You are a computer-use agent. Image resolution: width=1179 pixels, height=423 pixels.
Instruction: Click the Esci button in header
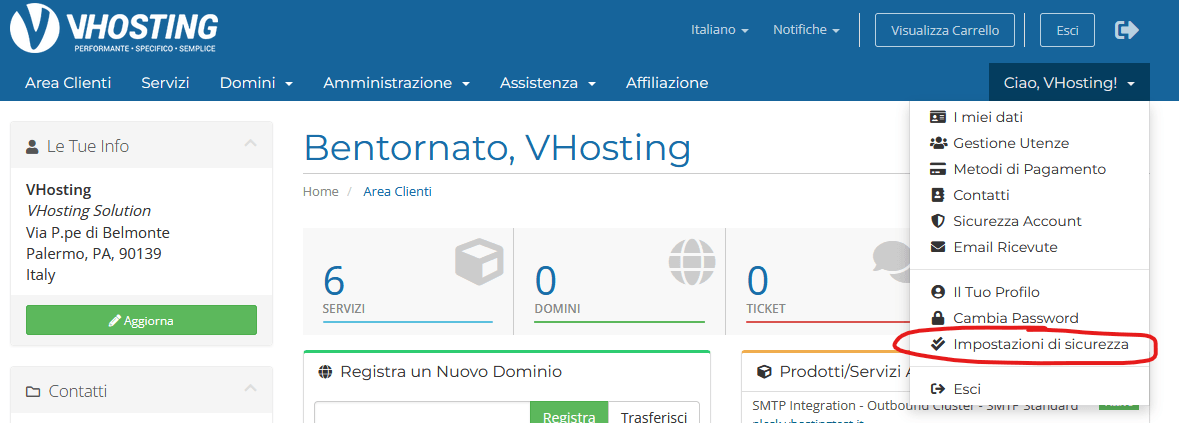[x=1067, y=30]
